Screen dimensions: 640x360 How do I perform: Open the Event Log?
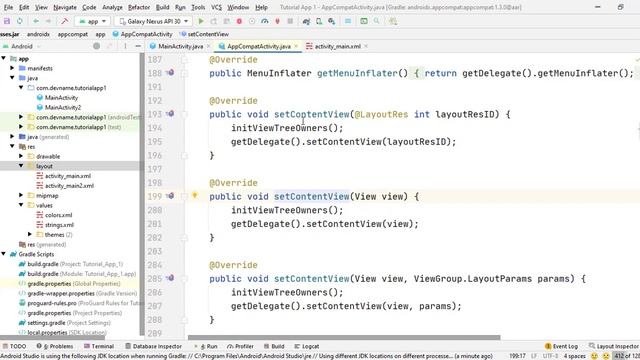pyautogui.click(x=562, y=346)
